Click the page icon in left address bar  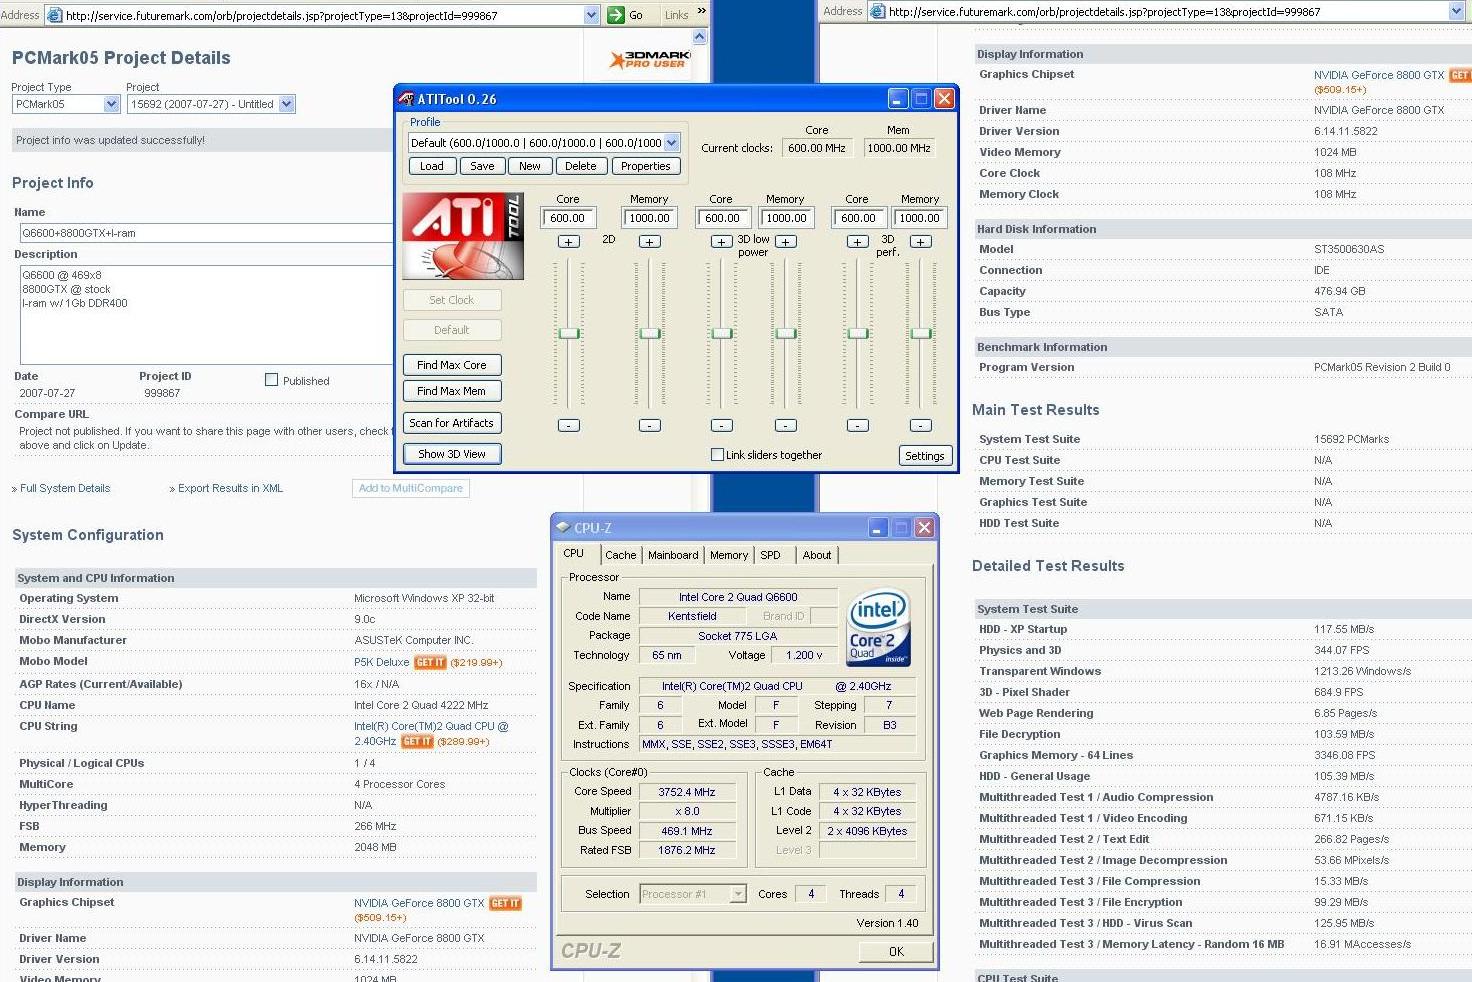point(54,15)
